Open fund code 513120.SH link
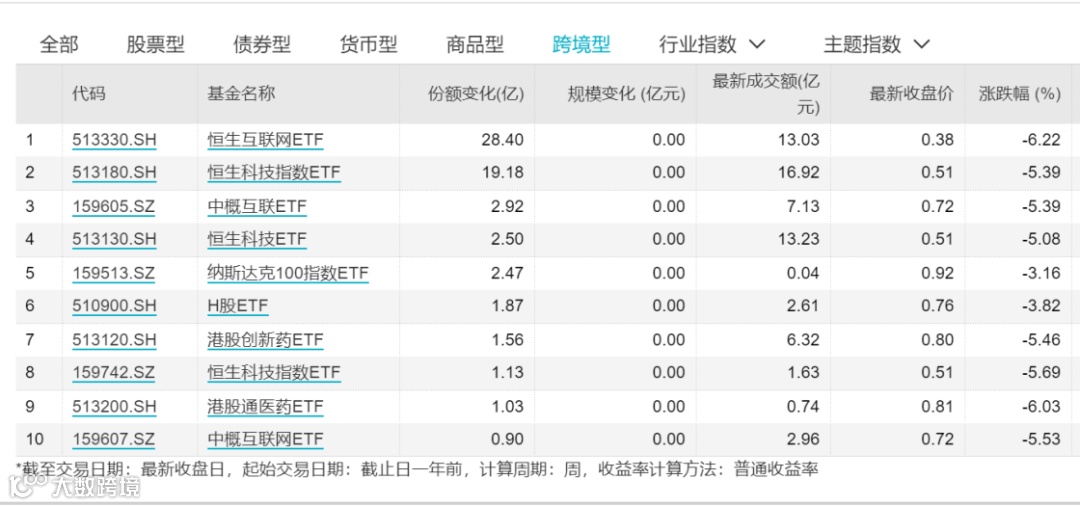The height and width of the screenshot is (506, 1080). tap(114, 340)
